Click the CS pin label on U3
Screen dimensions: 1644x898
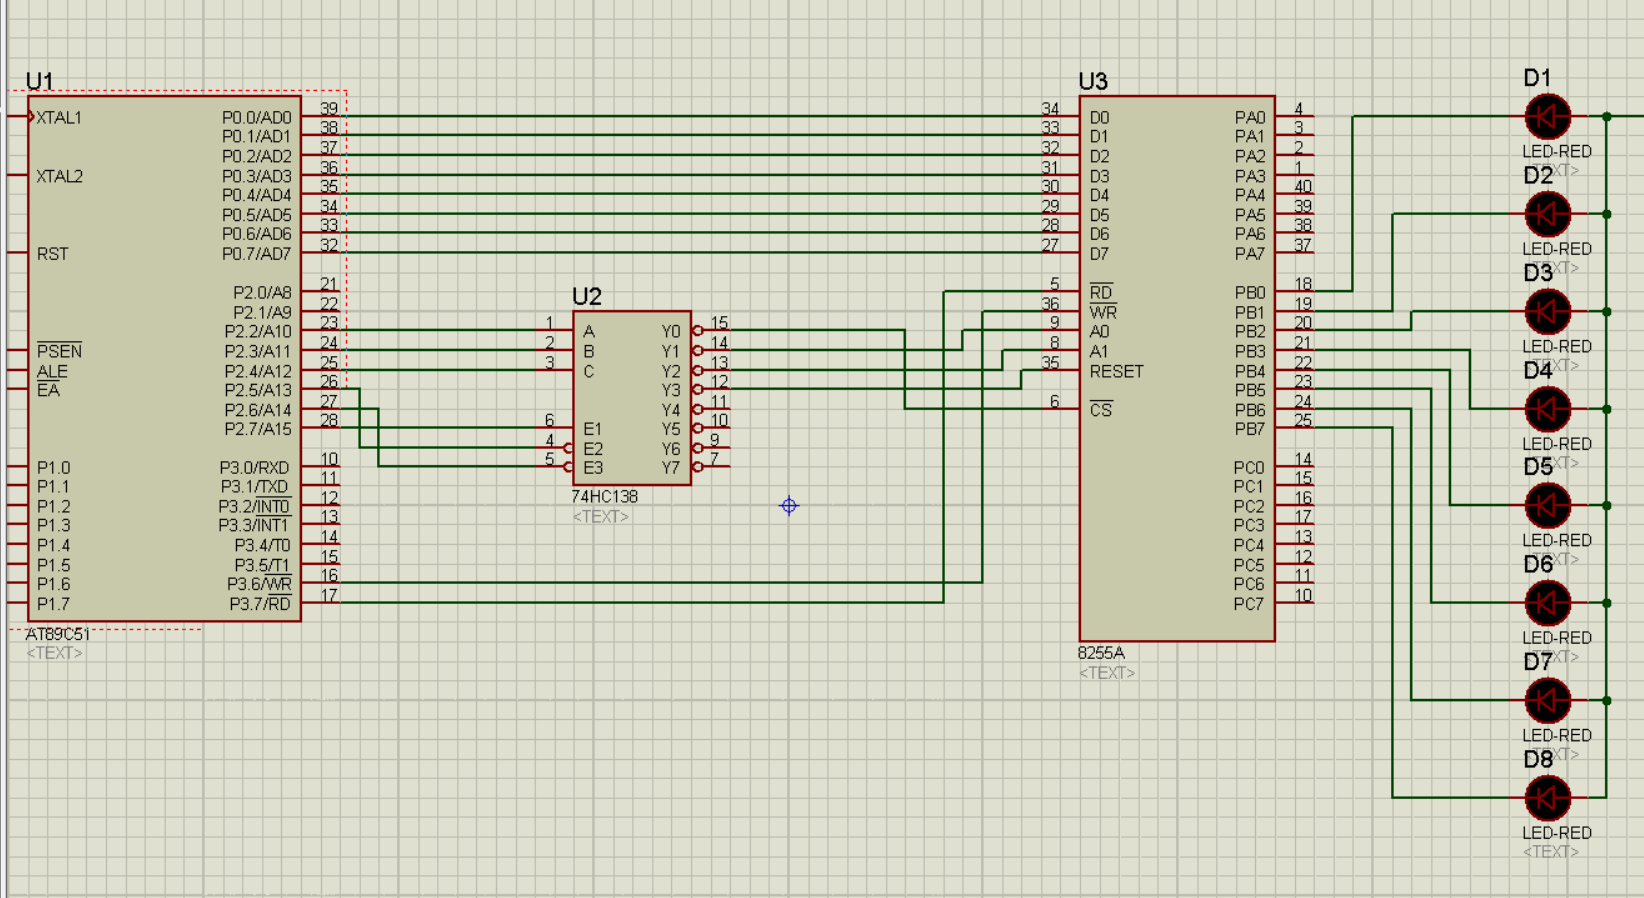(1101, 410)
